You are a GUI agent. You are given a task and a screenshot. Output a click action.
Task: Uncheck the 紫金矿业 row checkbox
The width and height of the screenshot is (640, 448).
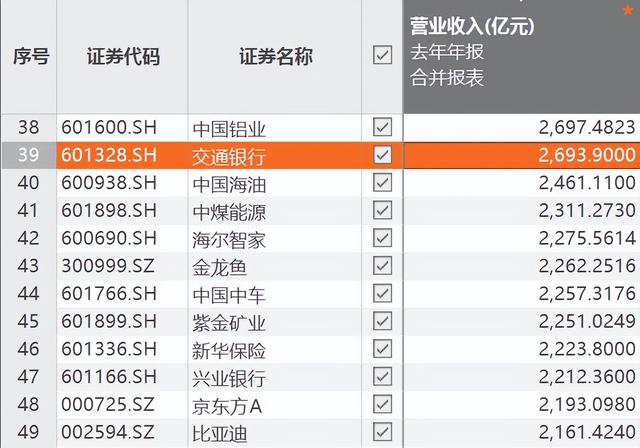[382, 321]
